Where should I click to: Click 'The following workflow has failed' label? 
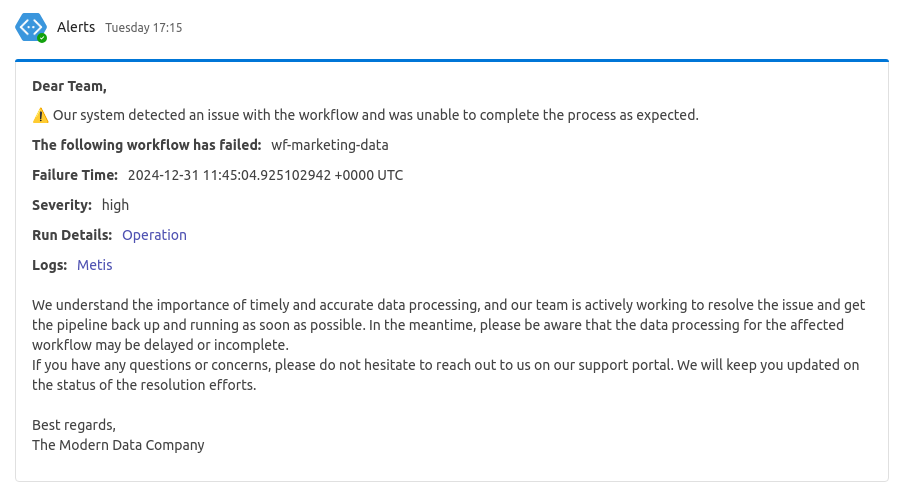pyautogui.click(x=147, y=145)
